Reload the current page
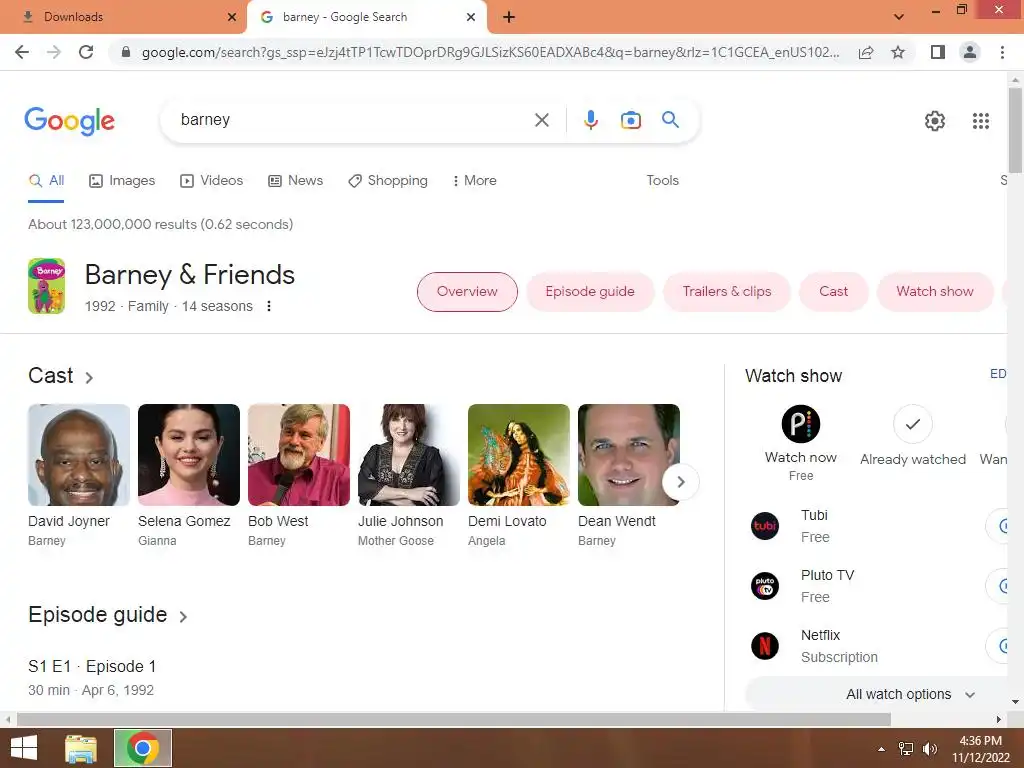 (x=86, y=52)
